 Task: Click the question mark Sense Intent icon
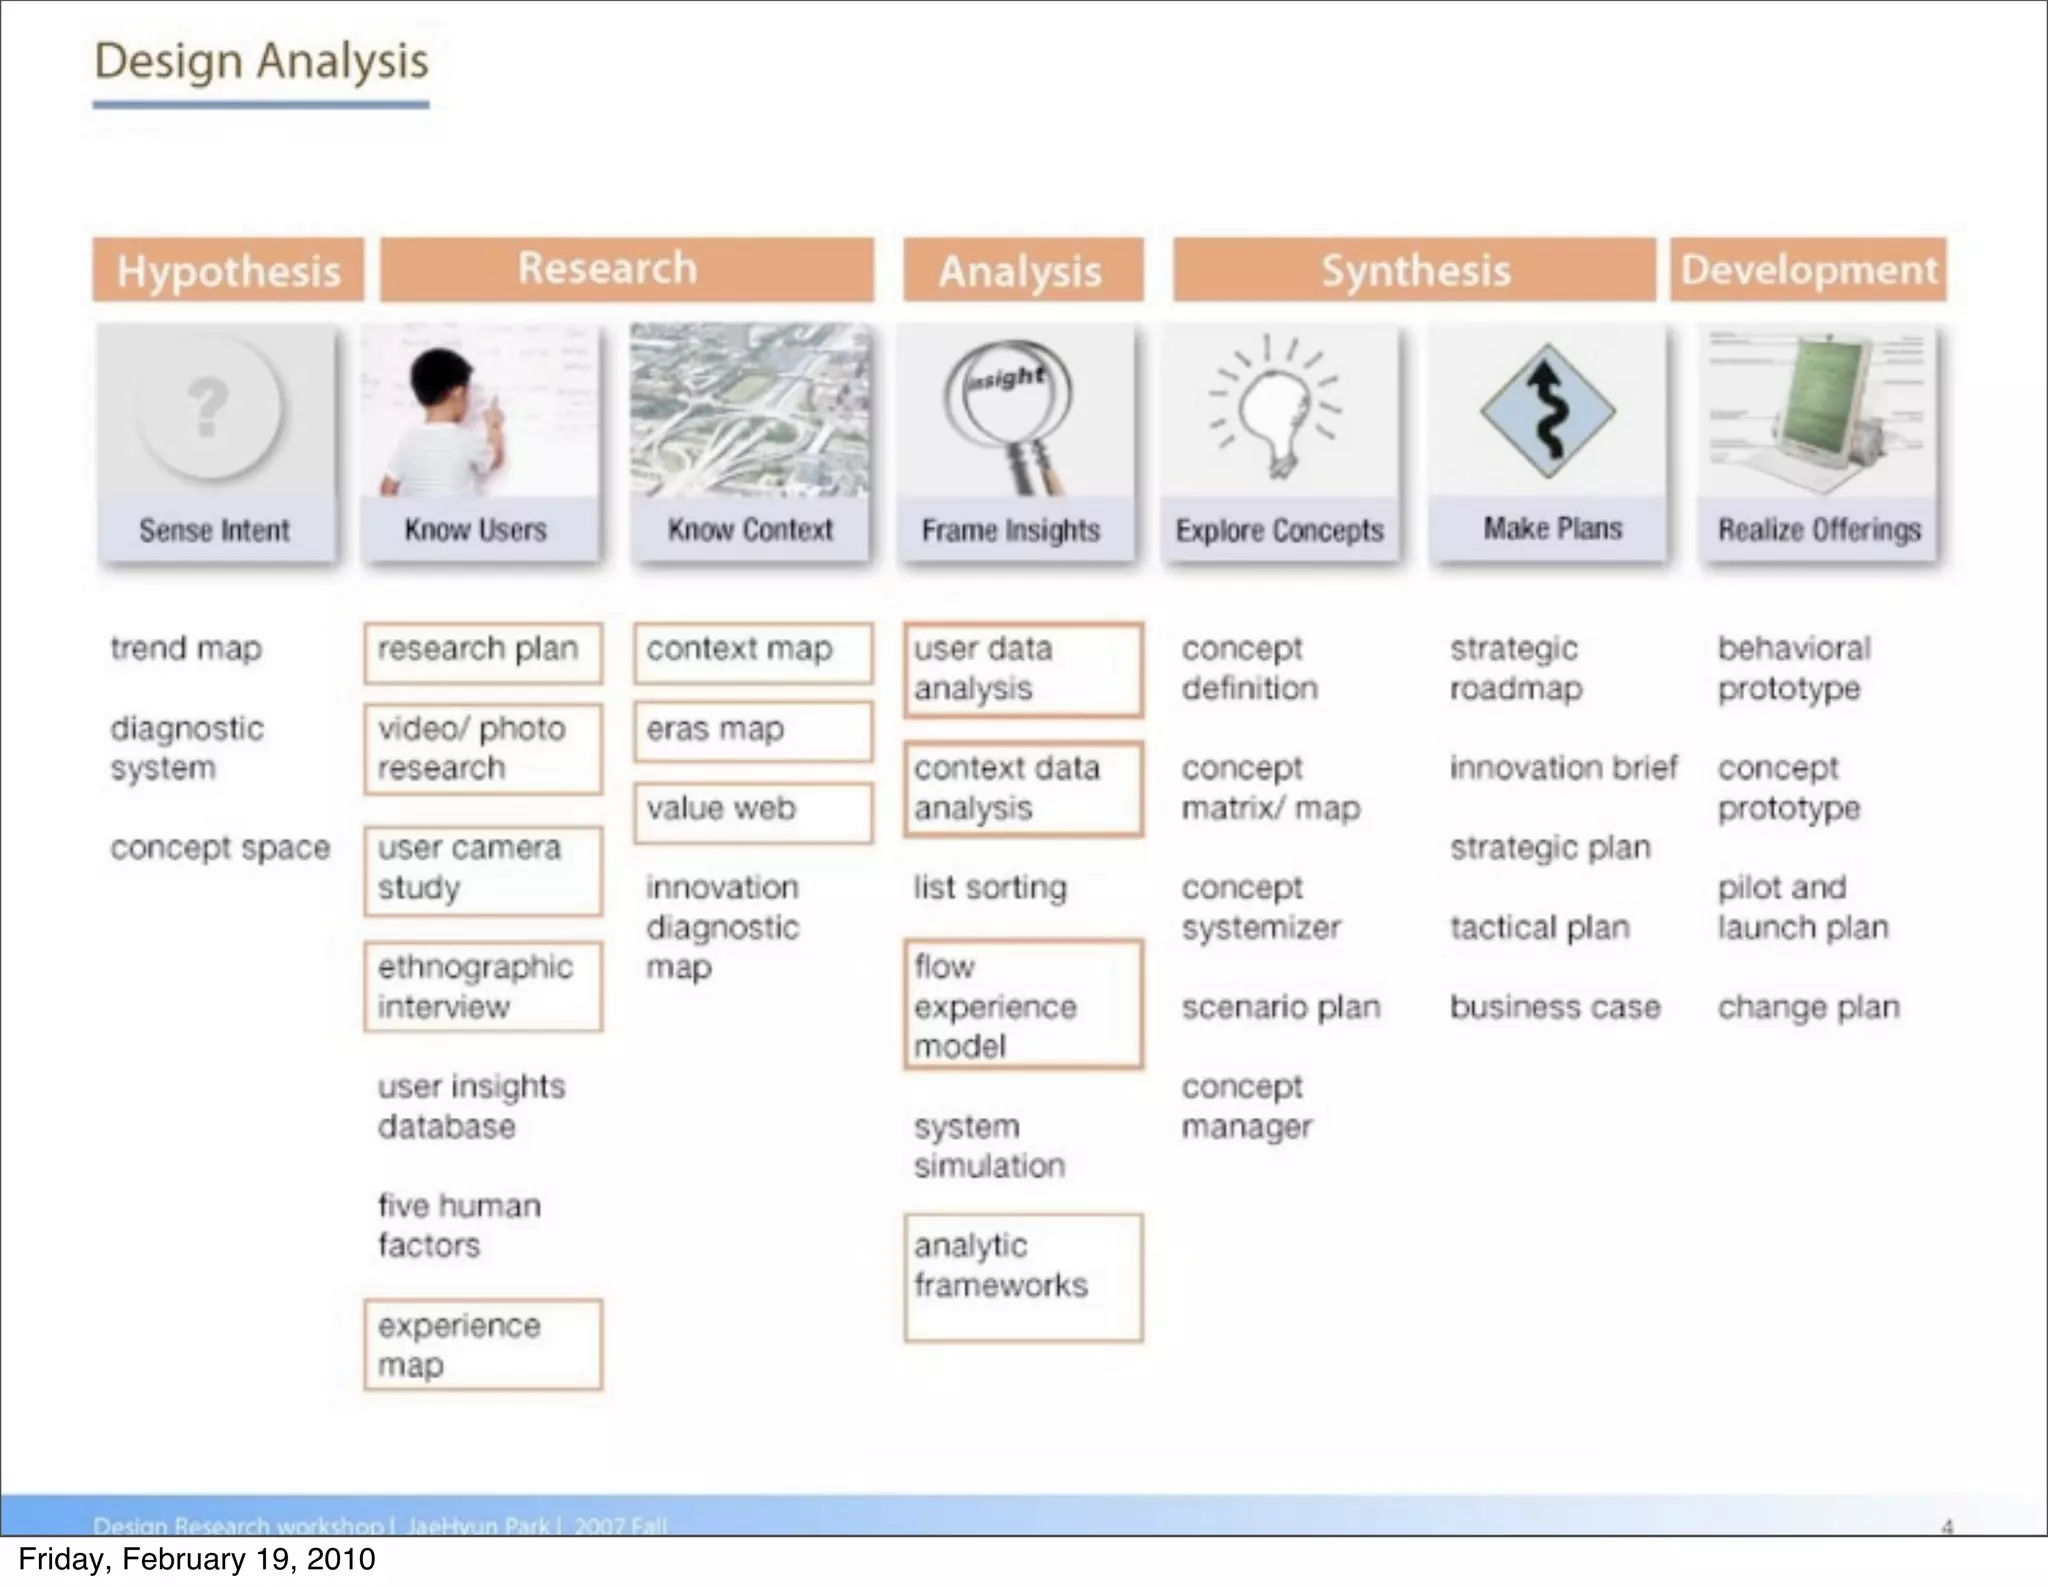[x=209, y=408]
